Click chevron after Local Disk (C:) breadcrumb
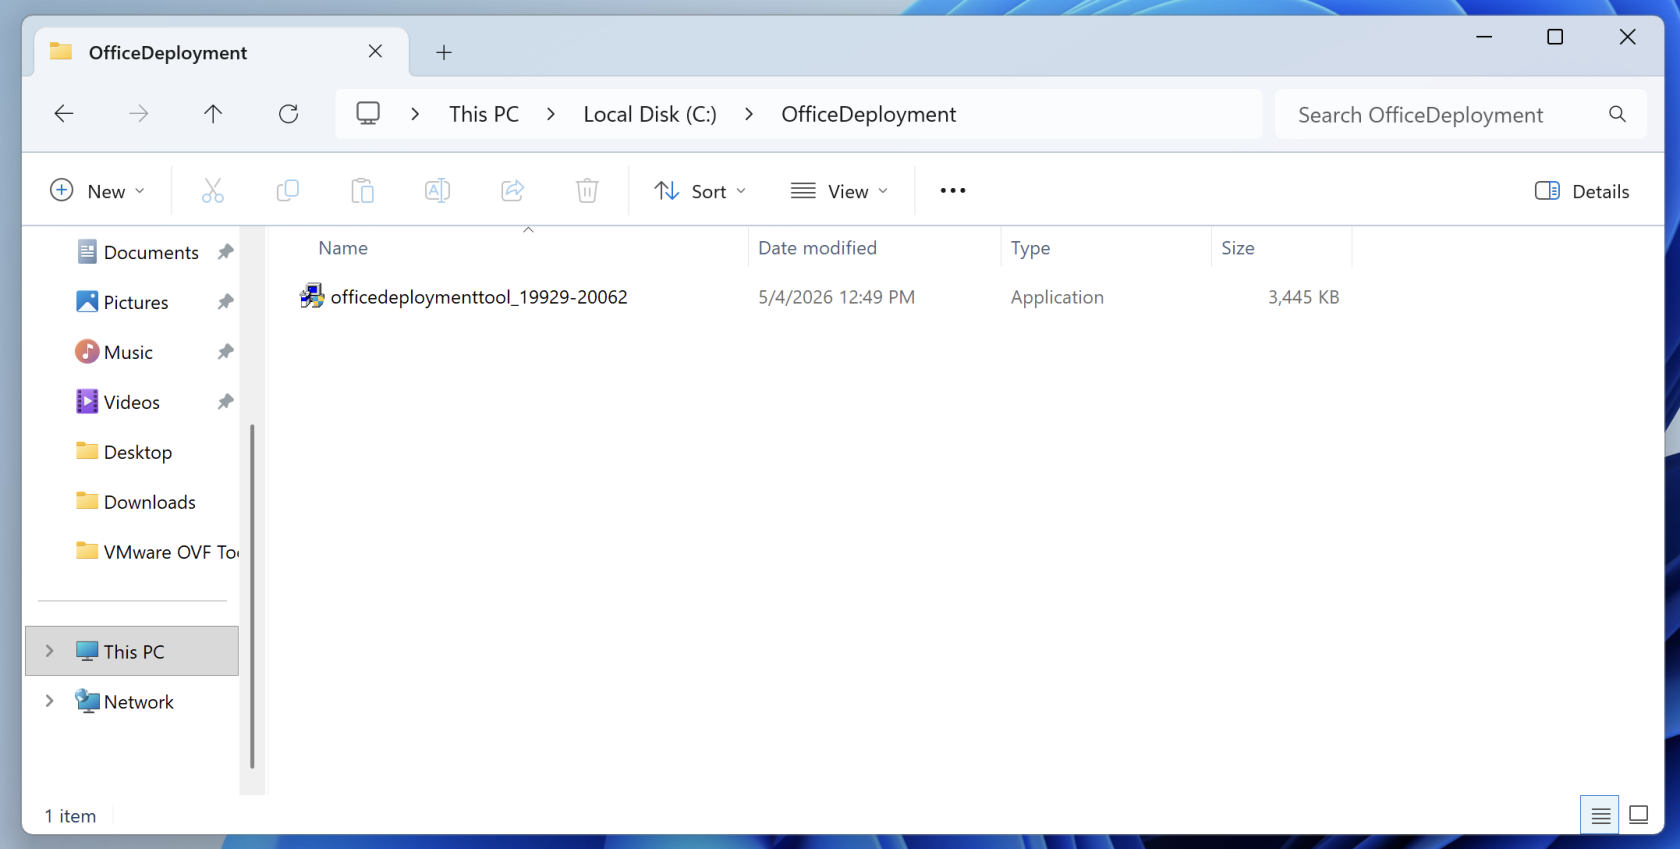The image size is (1680, 849). coord(749,114)
